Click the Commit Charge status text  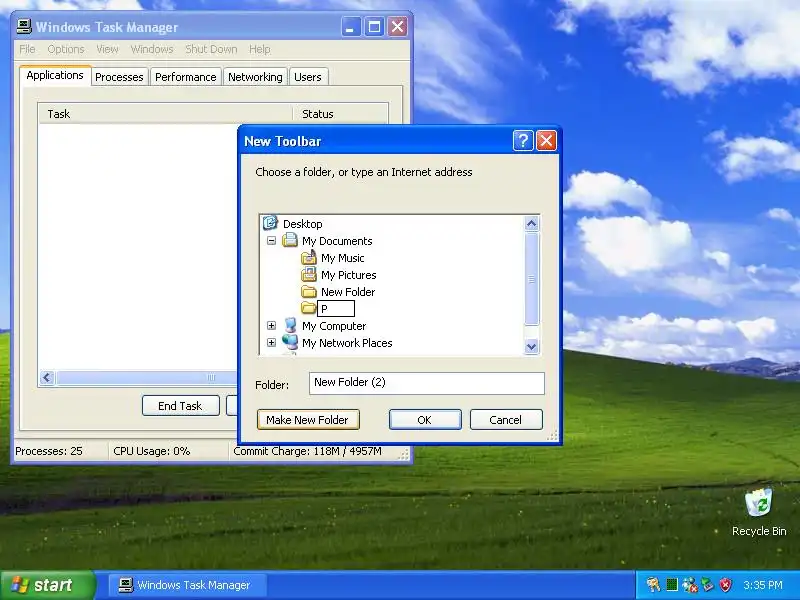coord(308,451)
